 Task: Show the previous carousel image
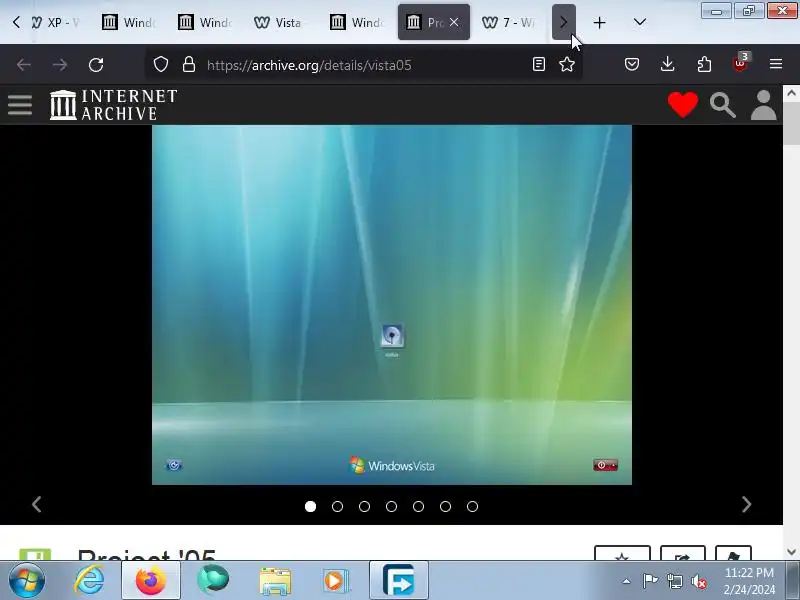(36, 505)
